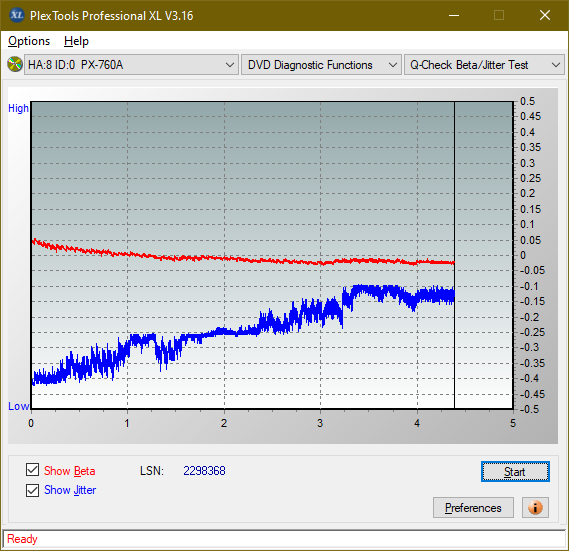
Task: Click the LSN value 2298368
Action: [204, 471]
